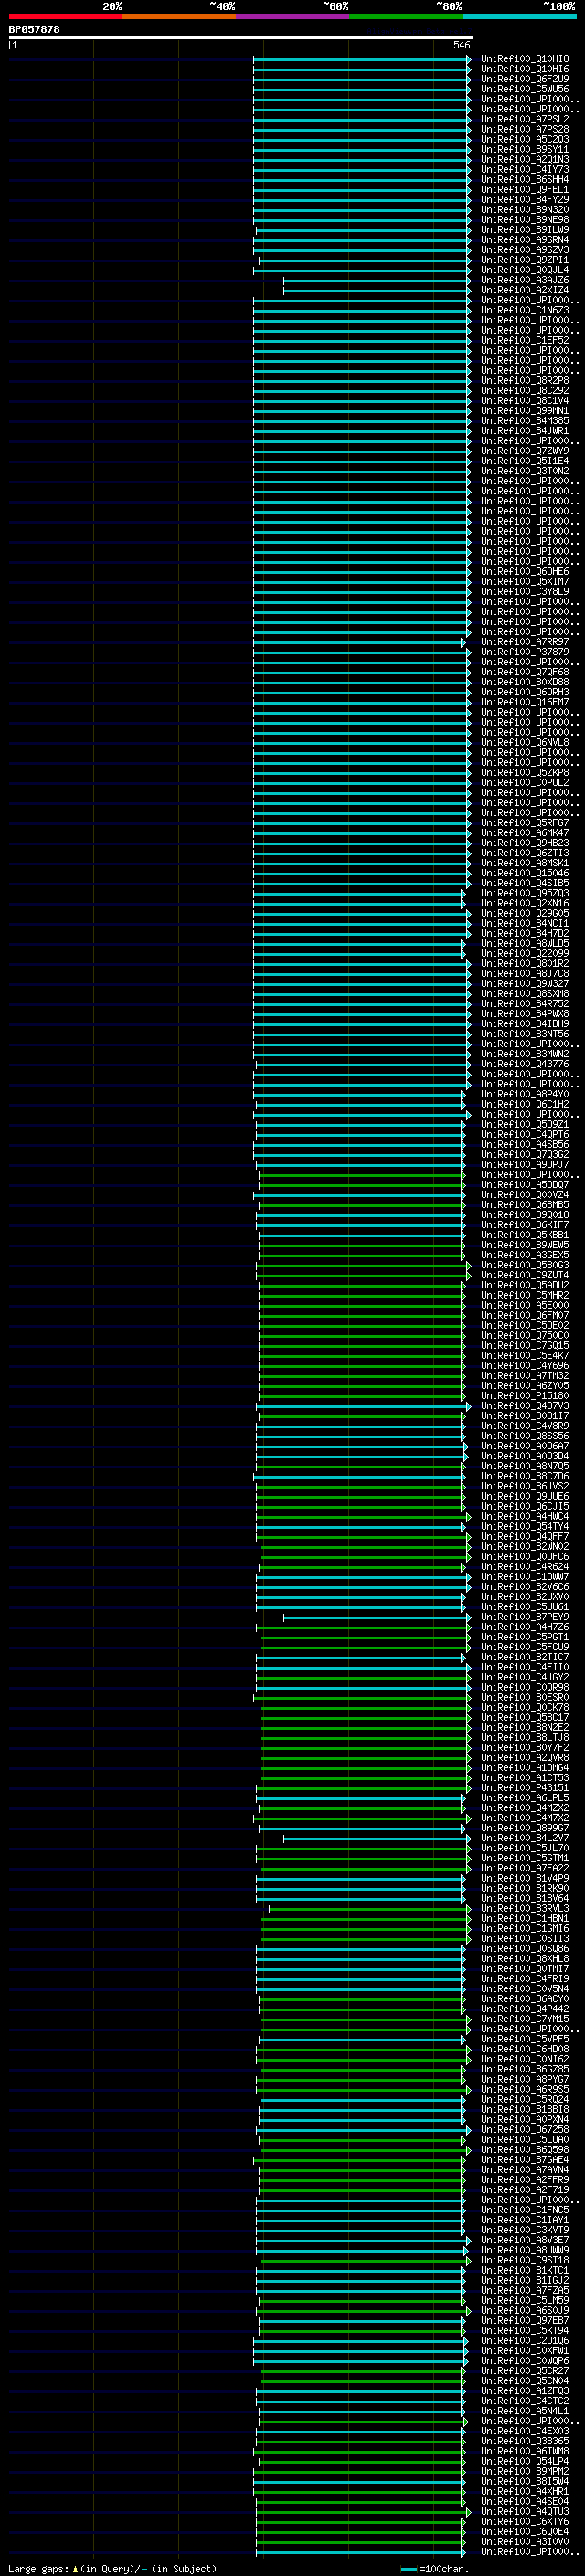Open hit UniRef100_C4IY73
The image size is (585, 2576).
point(525,169)
